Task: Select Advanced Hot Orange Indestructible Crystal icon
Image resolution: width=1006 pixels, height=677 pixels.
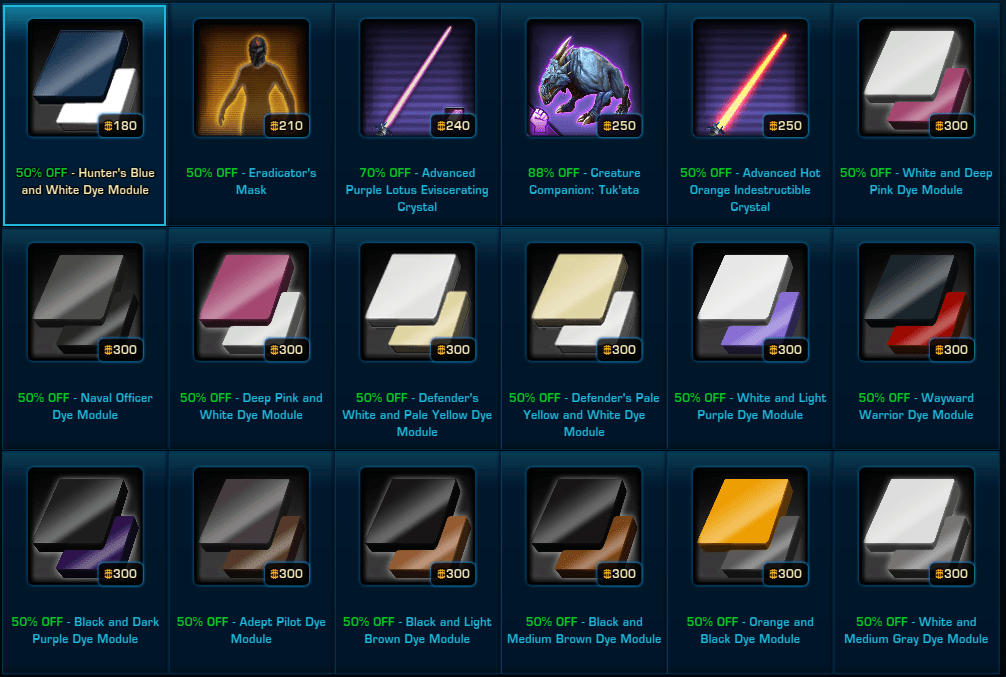Action: tap(750, 78)
